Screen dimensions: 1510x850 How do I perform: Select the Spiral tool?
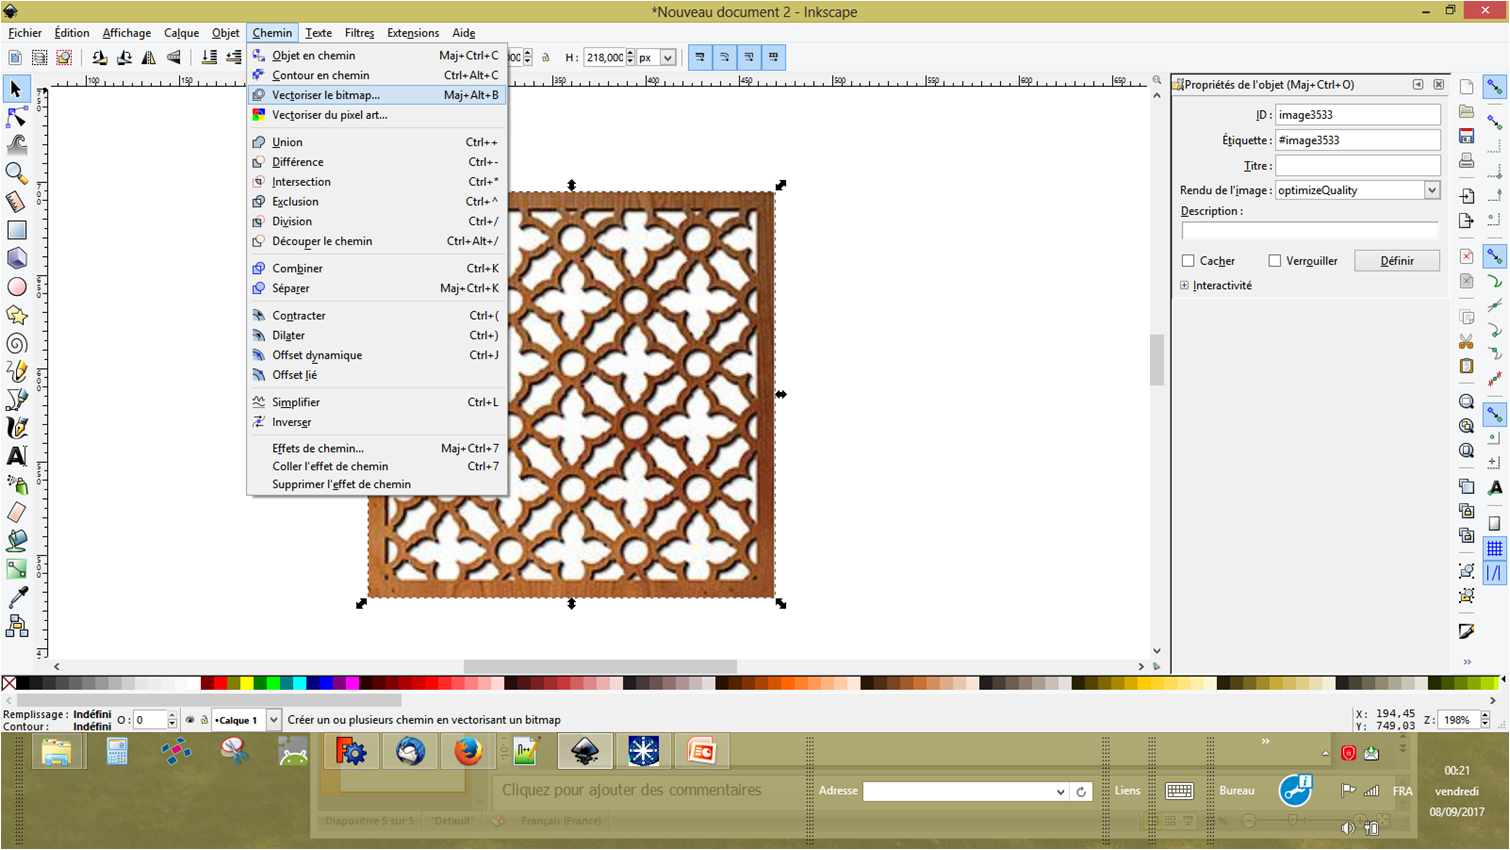coord(16,343)
